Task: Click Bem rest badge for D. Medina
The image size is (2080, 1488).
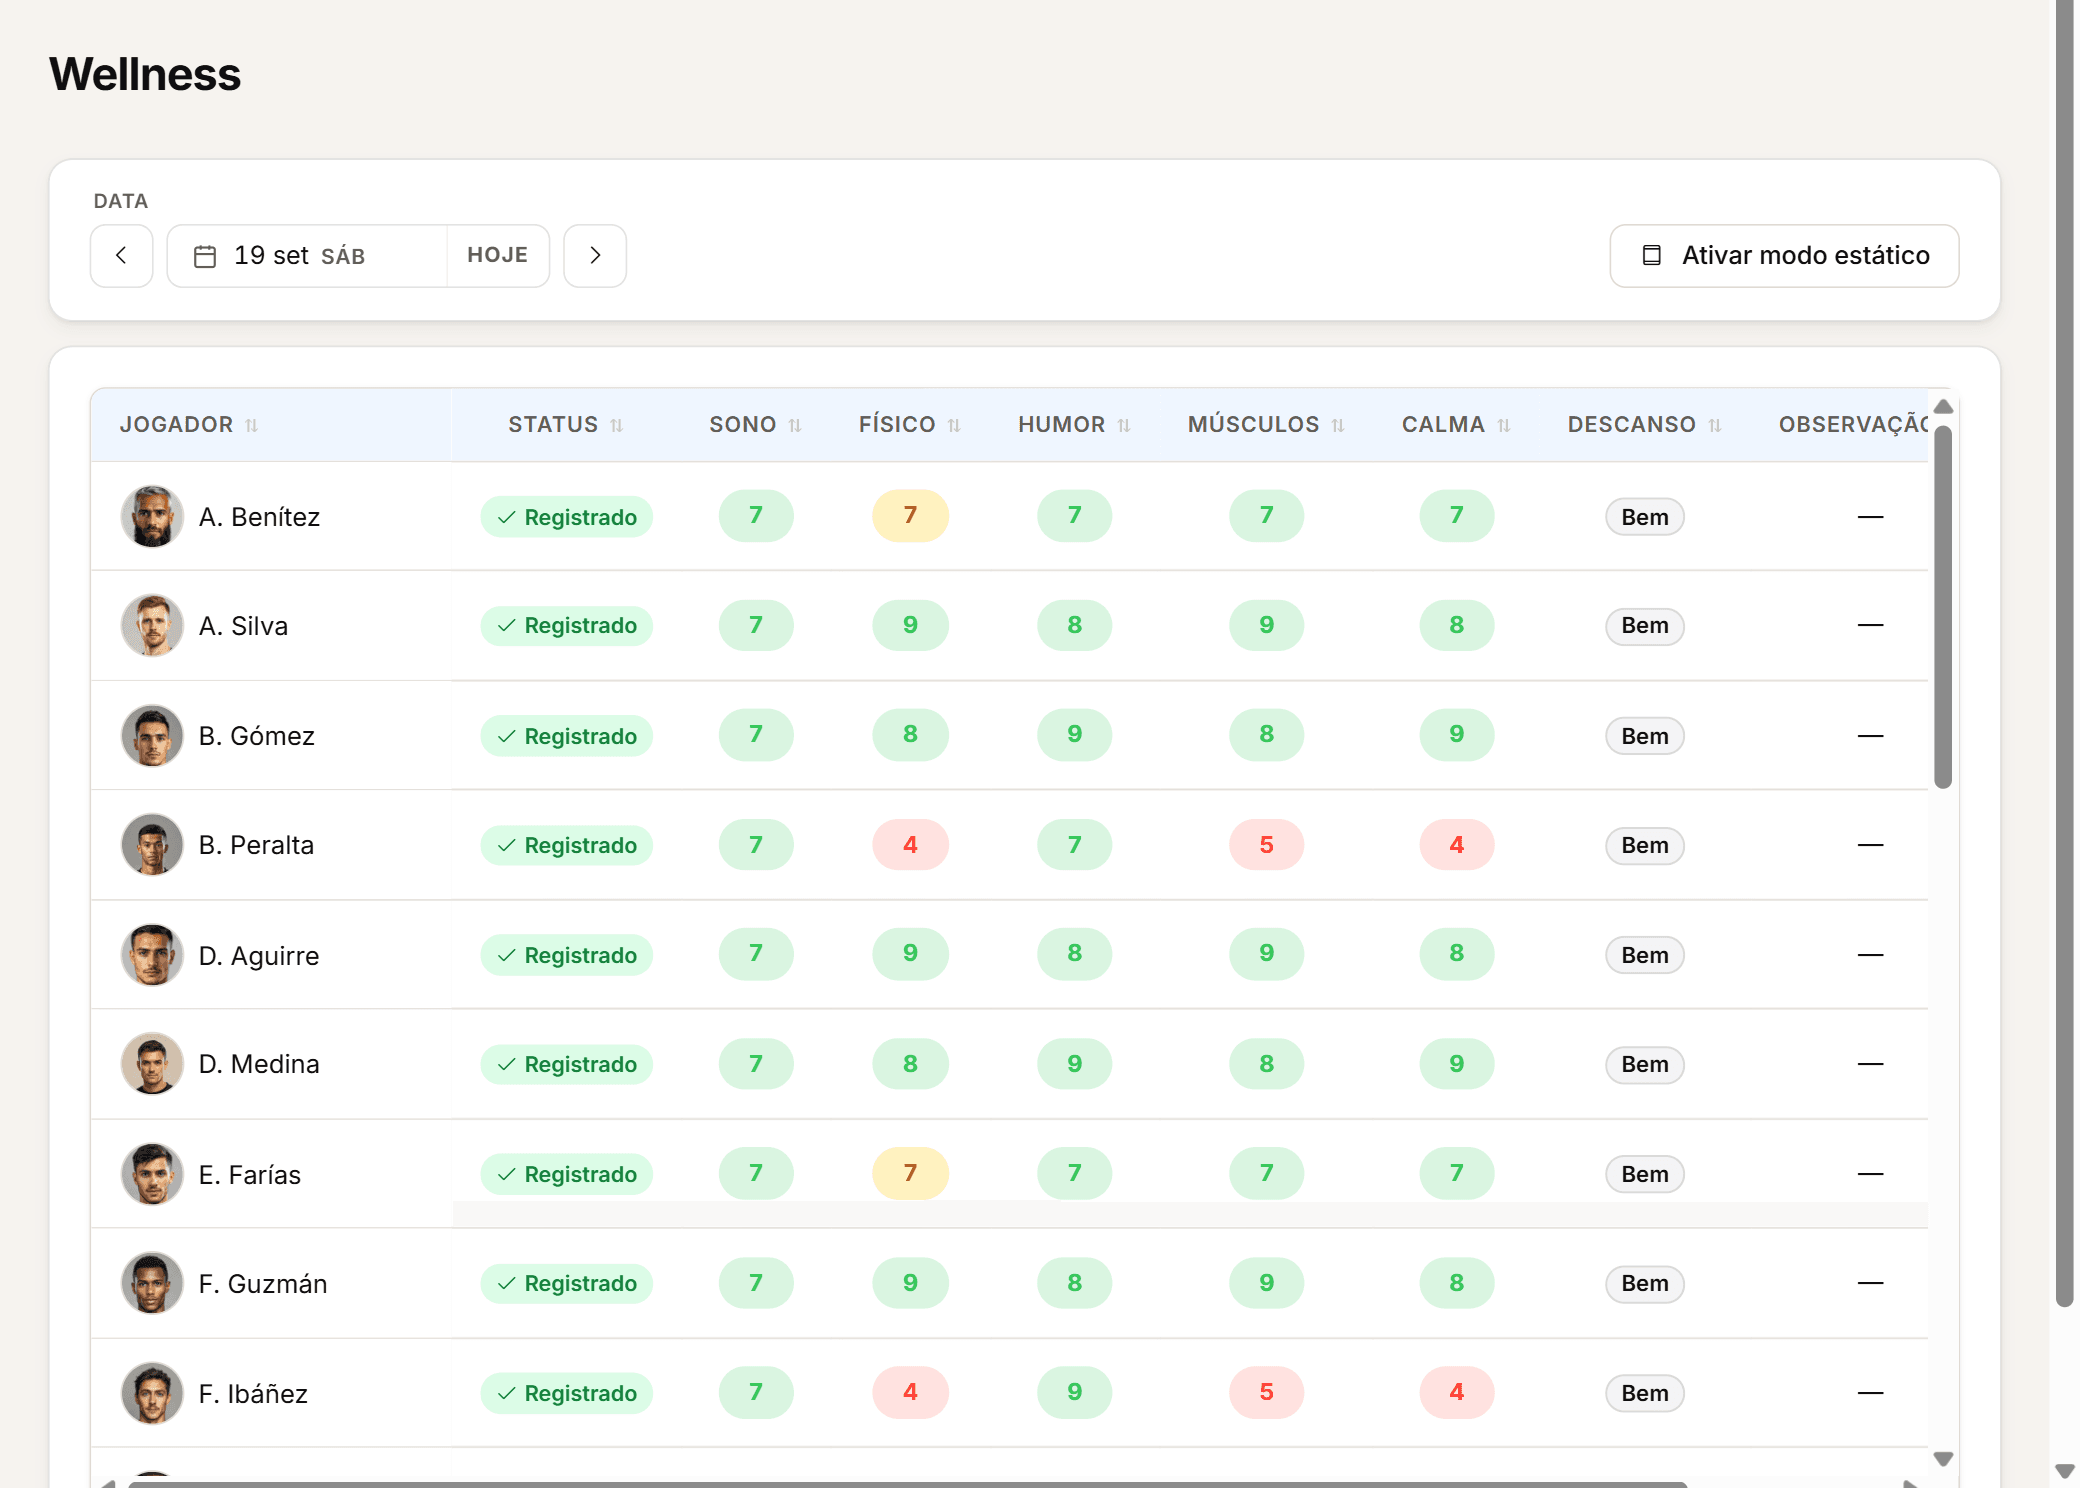Action: pos(1645,1064)
